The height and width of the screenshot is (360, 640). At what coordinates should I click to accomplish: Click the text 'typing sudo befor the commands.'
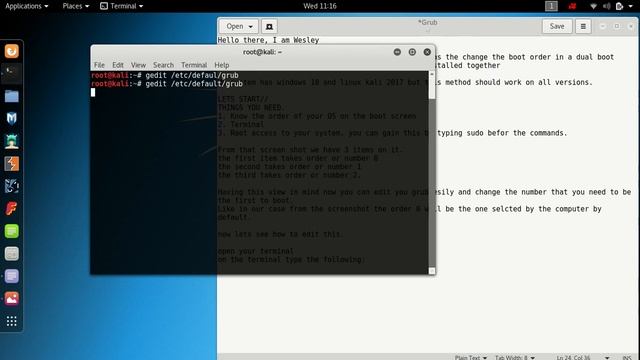[502, 133]
